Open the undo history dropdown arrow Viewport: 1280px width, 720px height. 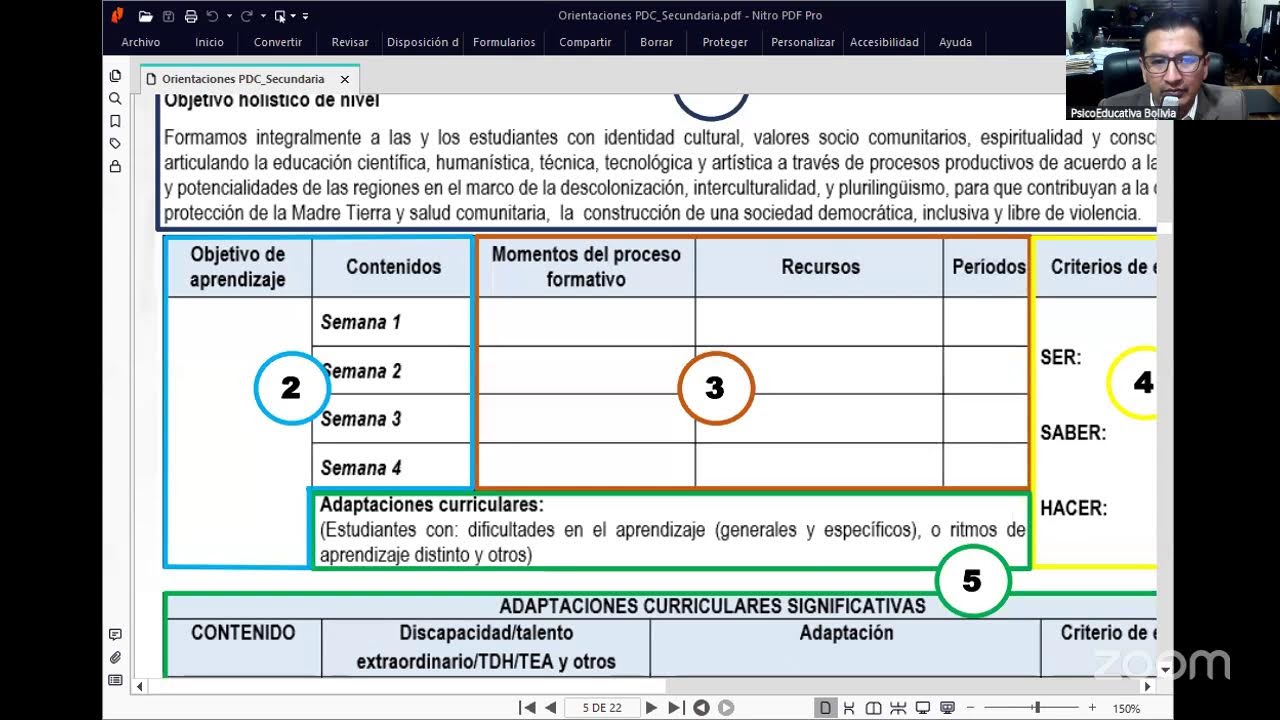[229, 16]
